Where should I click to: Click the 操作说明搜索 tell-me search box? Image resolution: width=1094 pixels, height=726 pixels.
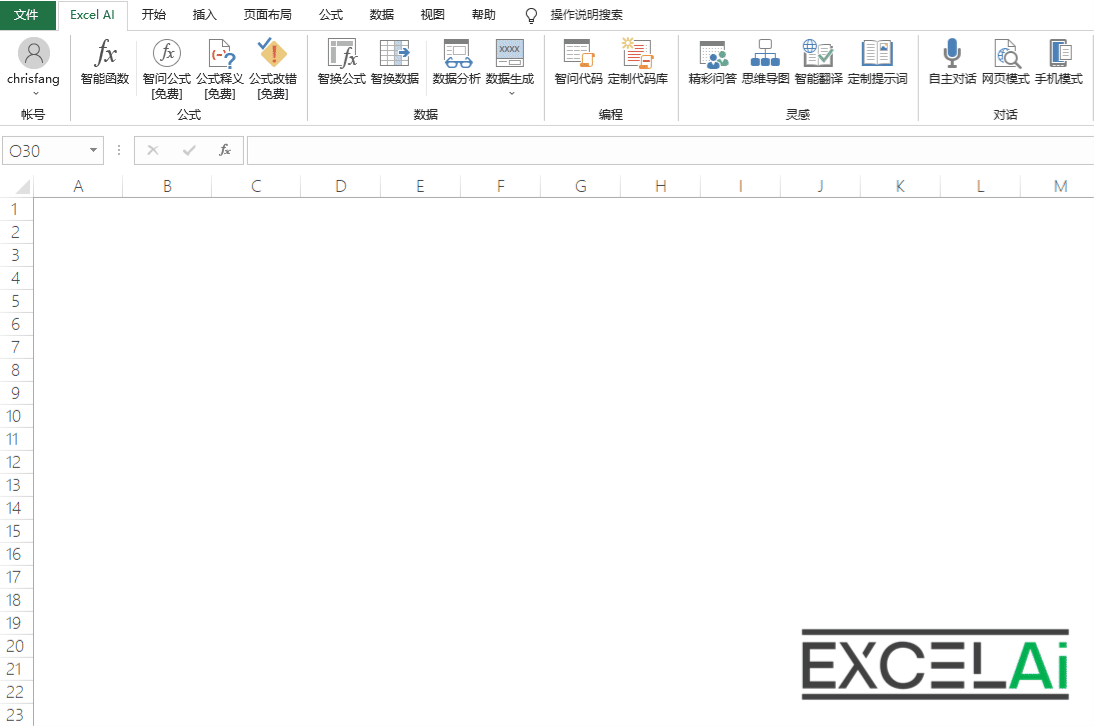[586, 15]
